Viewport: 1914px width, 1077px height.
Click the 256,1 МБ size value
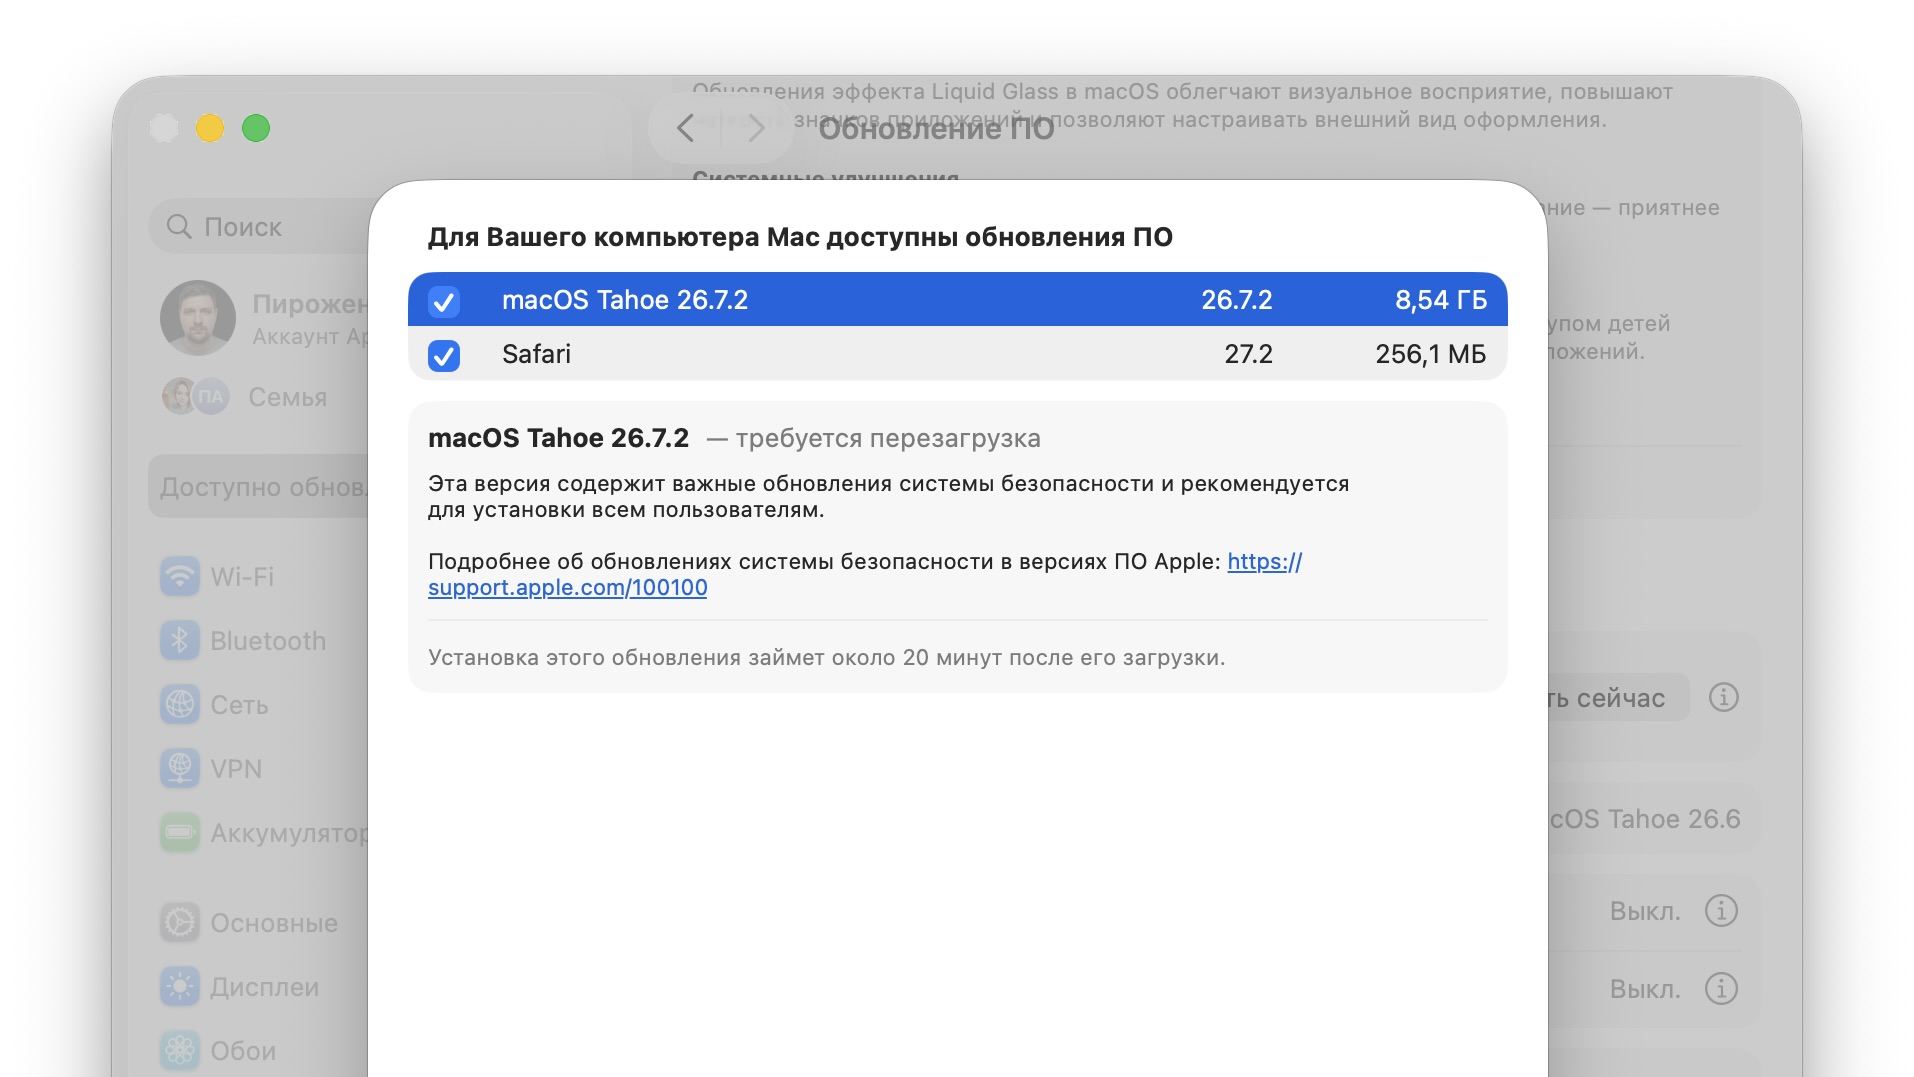coord(1431,354)
